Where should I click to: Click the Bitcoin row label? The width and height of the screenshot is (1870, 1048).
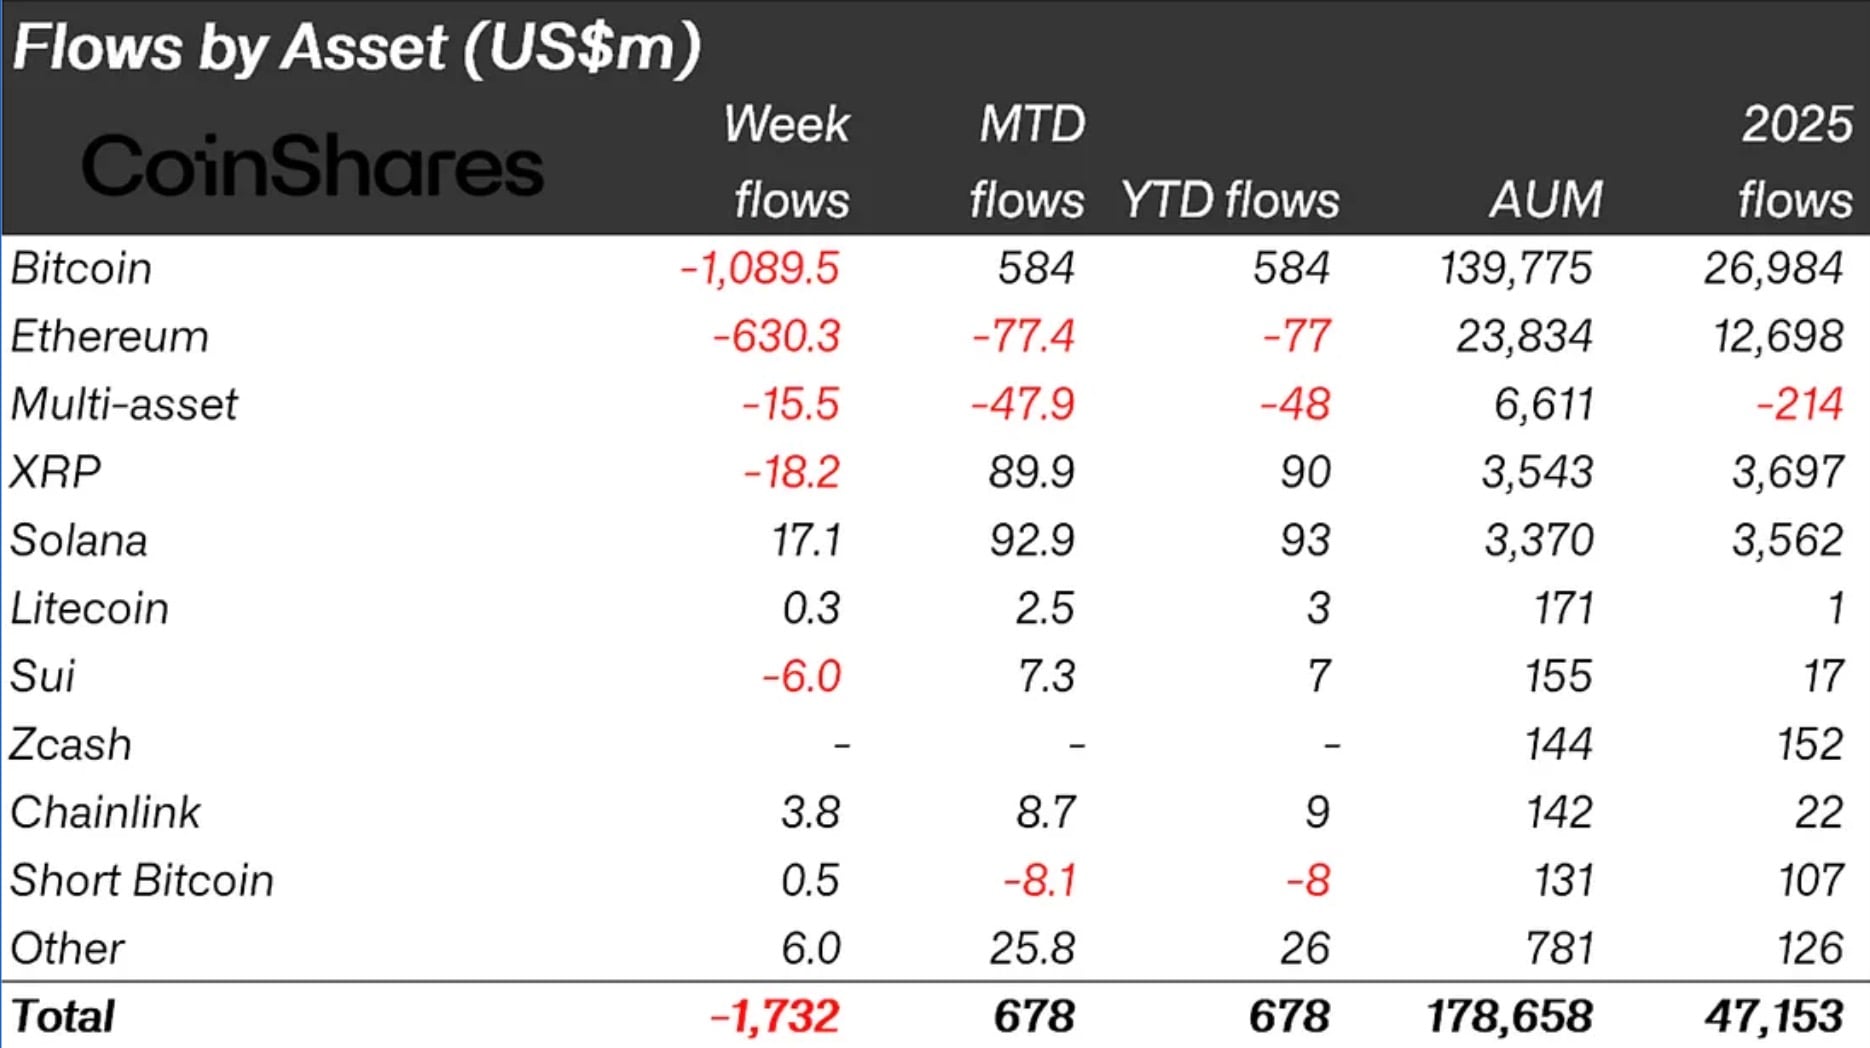click(x=82, y=269)
